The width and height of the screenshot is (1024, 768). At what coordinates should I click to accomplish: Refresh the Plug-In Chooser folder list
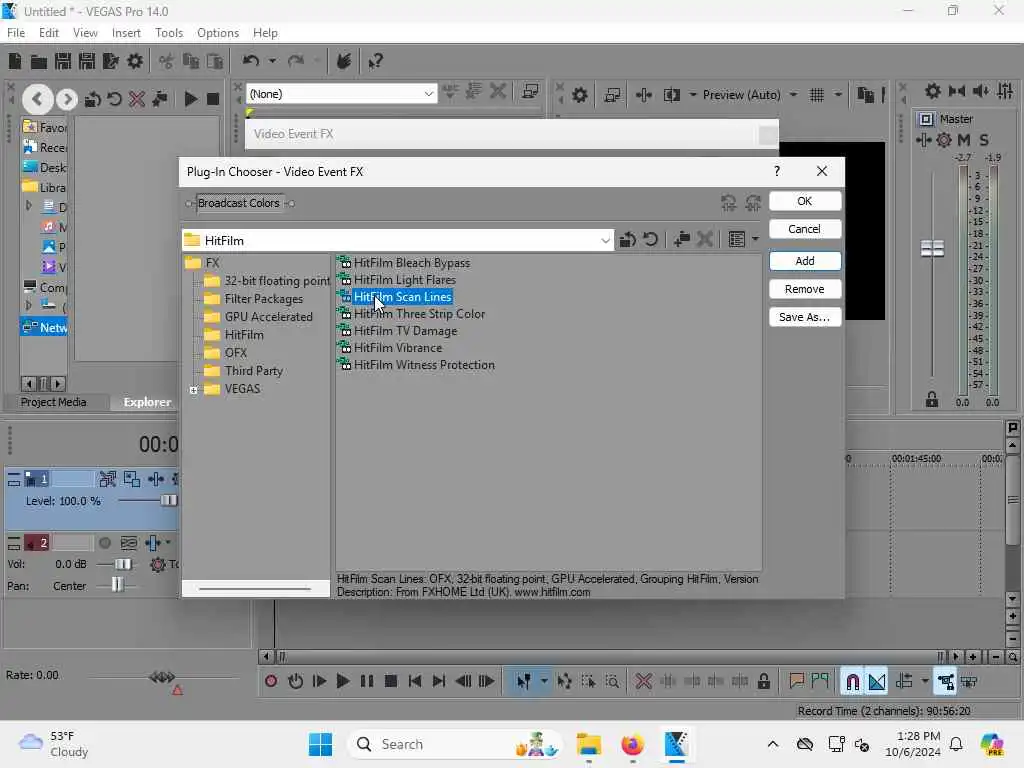(x=650, y=240)
